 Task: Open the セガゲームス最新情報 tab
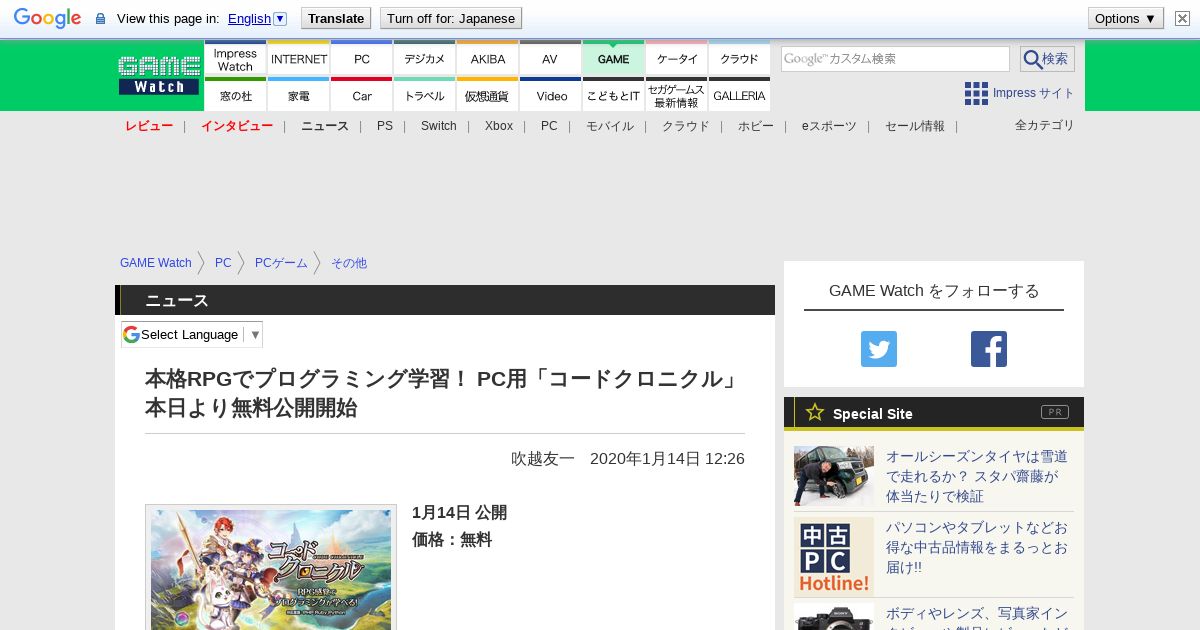(677, 94)
